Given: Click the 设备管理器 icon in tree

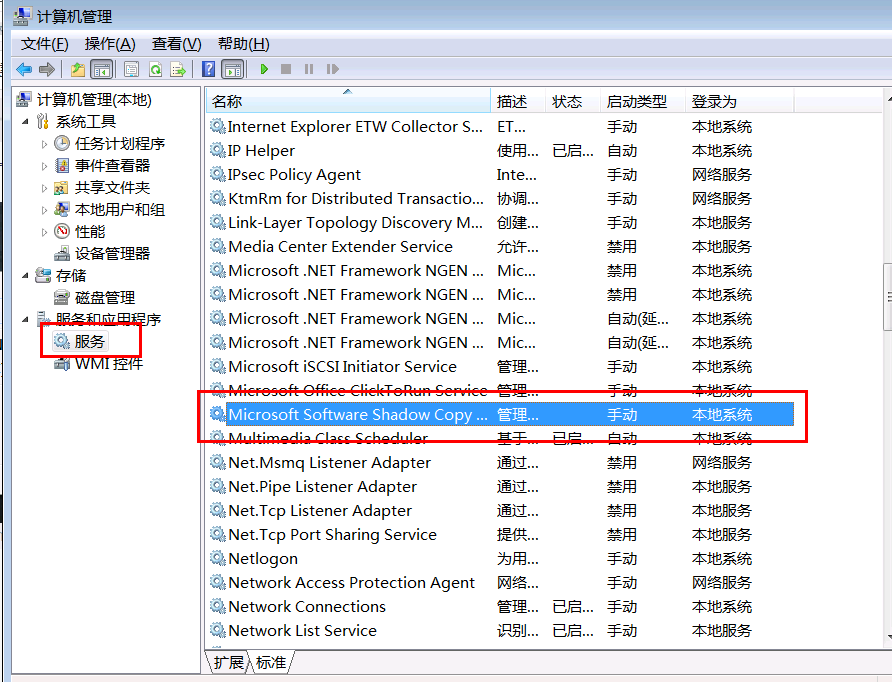Looking at the screenshot, I should tap(61, 254).
